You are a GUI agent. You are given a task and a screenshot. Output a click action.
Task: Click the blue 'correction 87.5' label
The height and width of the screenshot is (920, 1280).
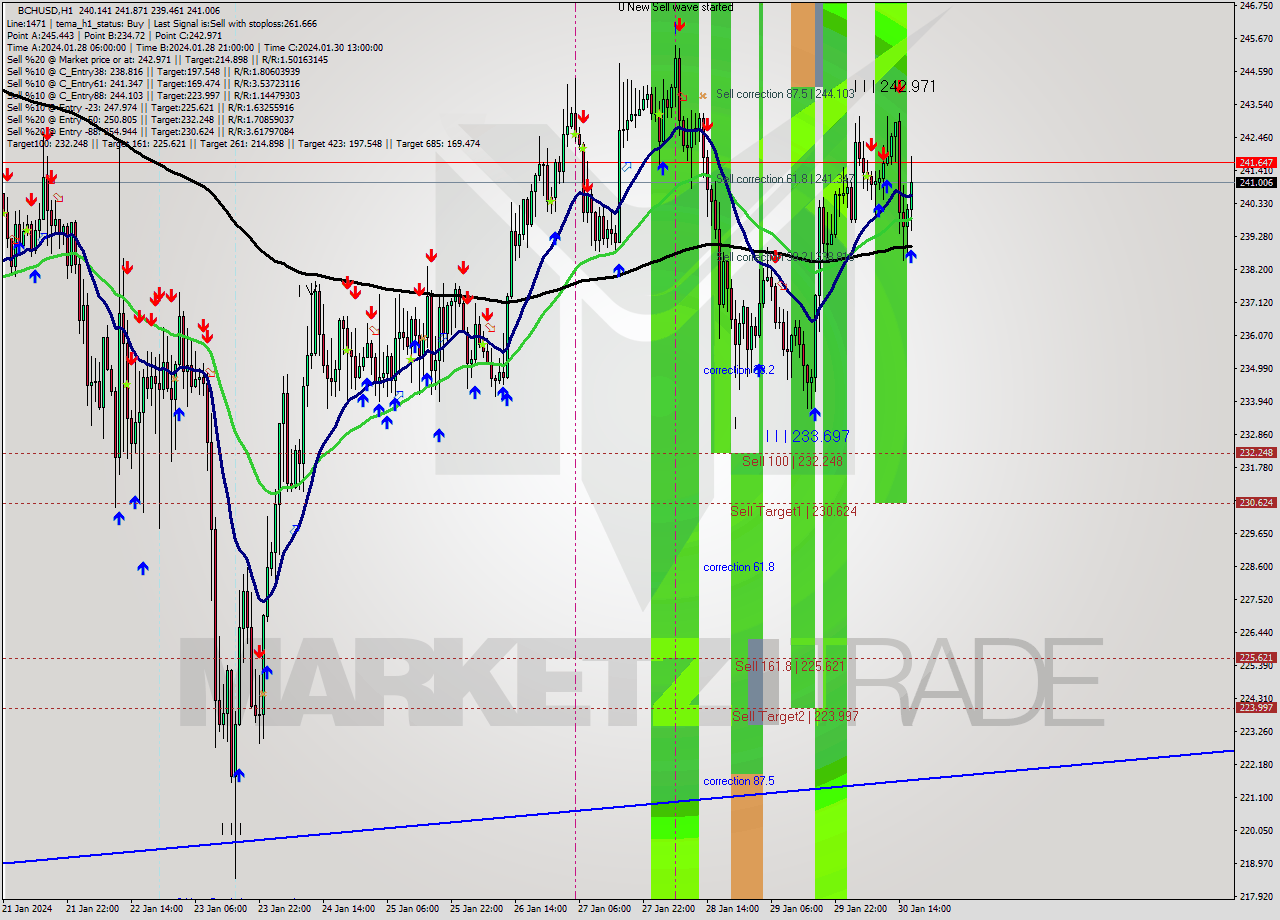(738, 781)
